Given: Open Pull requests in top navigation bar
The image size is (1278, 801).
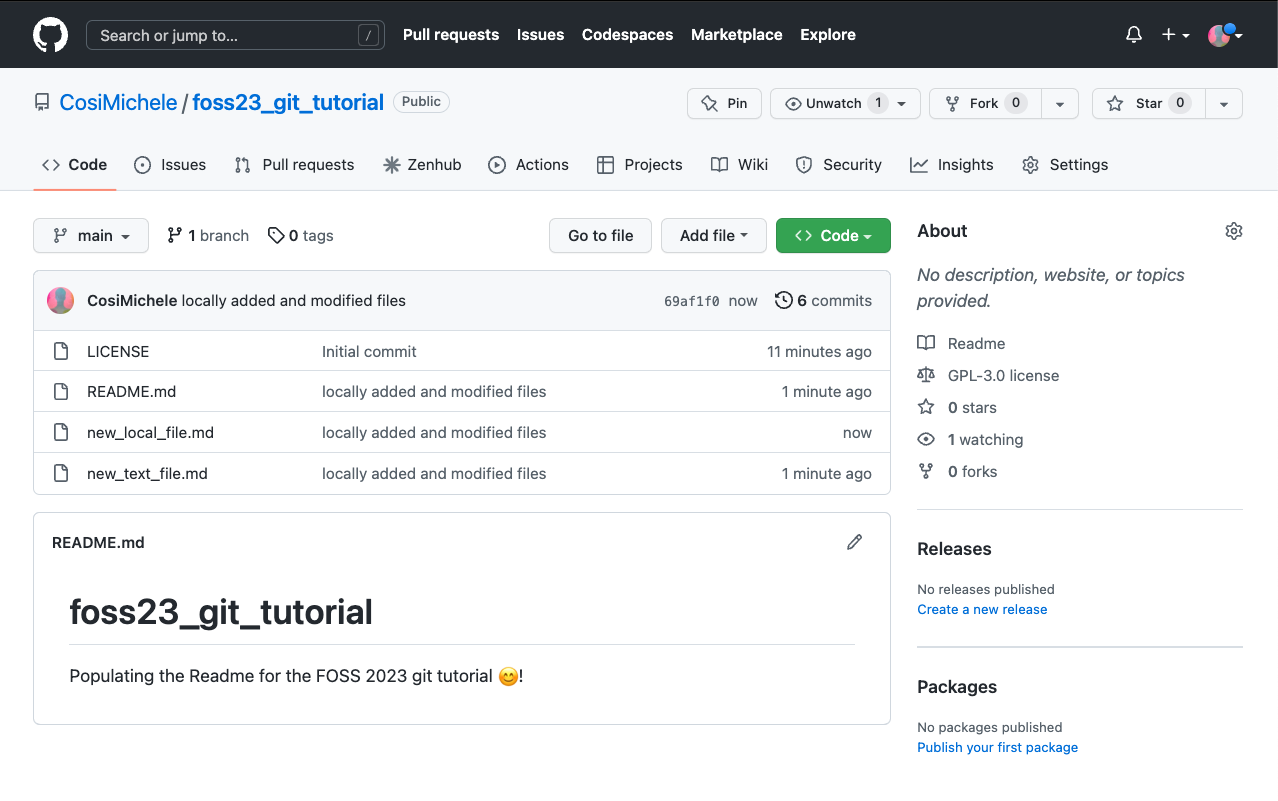Looking at the screenshot, I should pyautogui.click(x=451, y=35).
